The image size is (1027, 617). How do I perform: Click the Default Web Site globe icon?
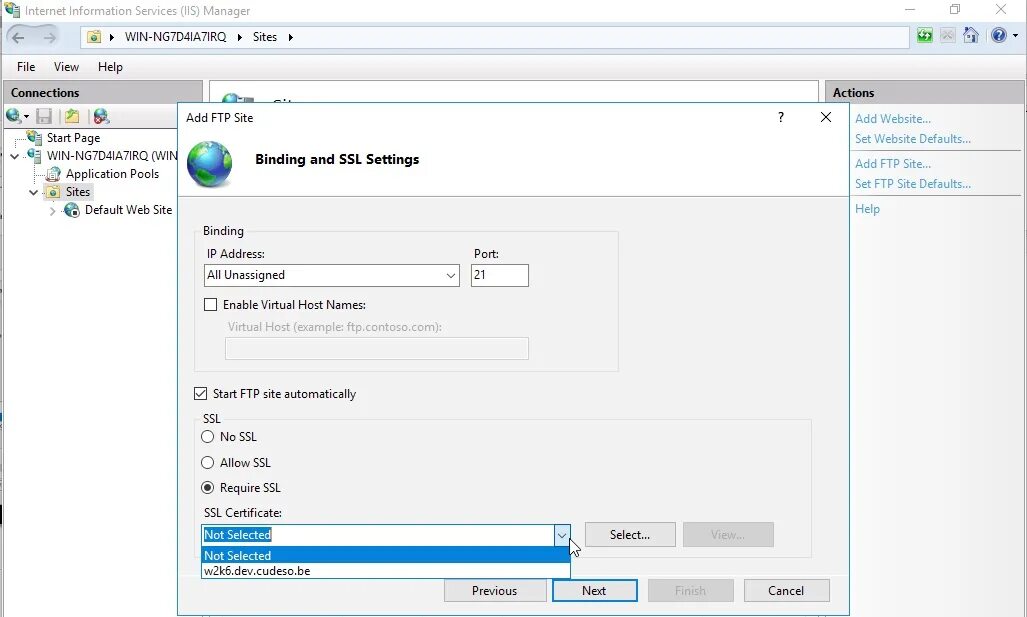point(71,210)
